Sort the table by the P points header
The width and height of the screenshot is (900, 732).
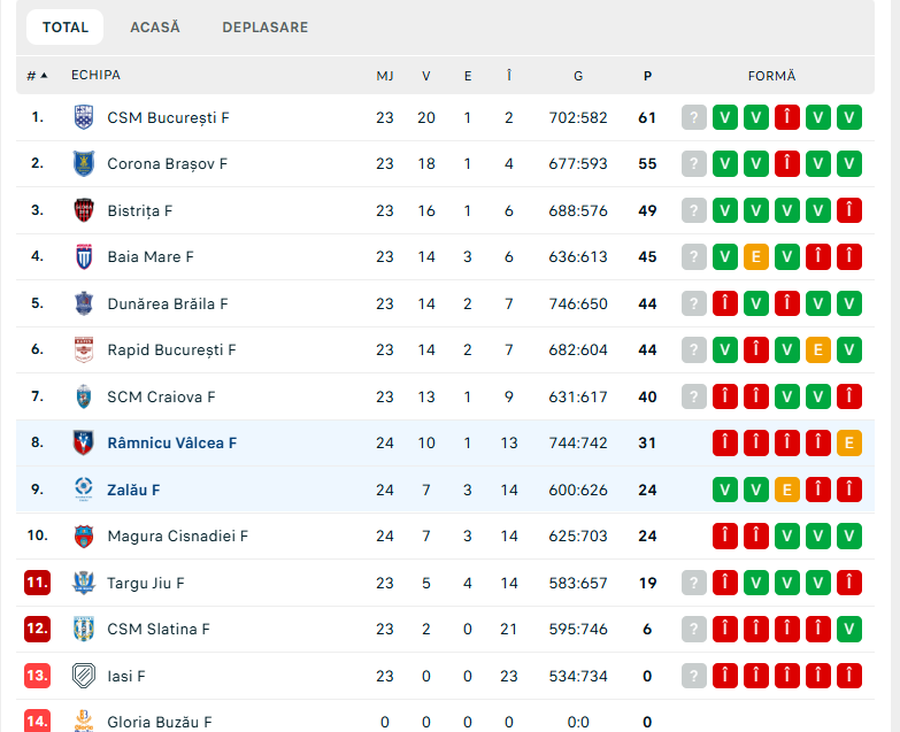(647, 76)
